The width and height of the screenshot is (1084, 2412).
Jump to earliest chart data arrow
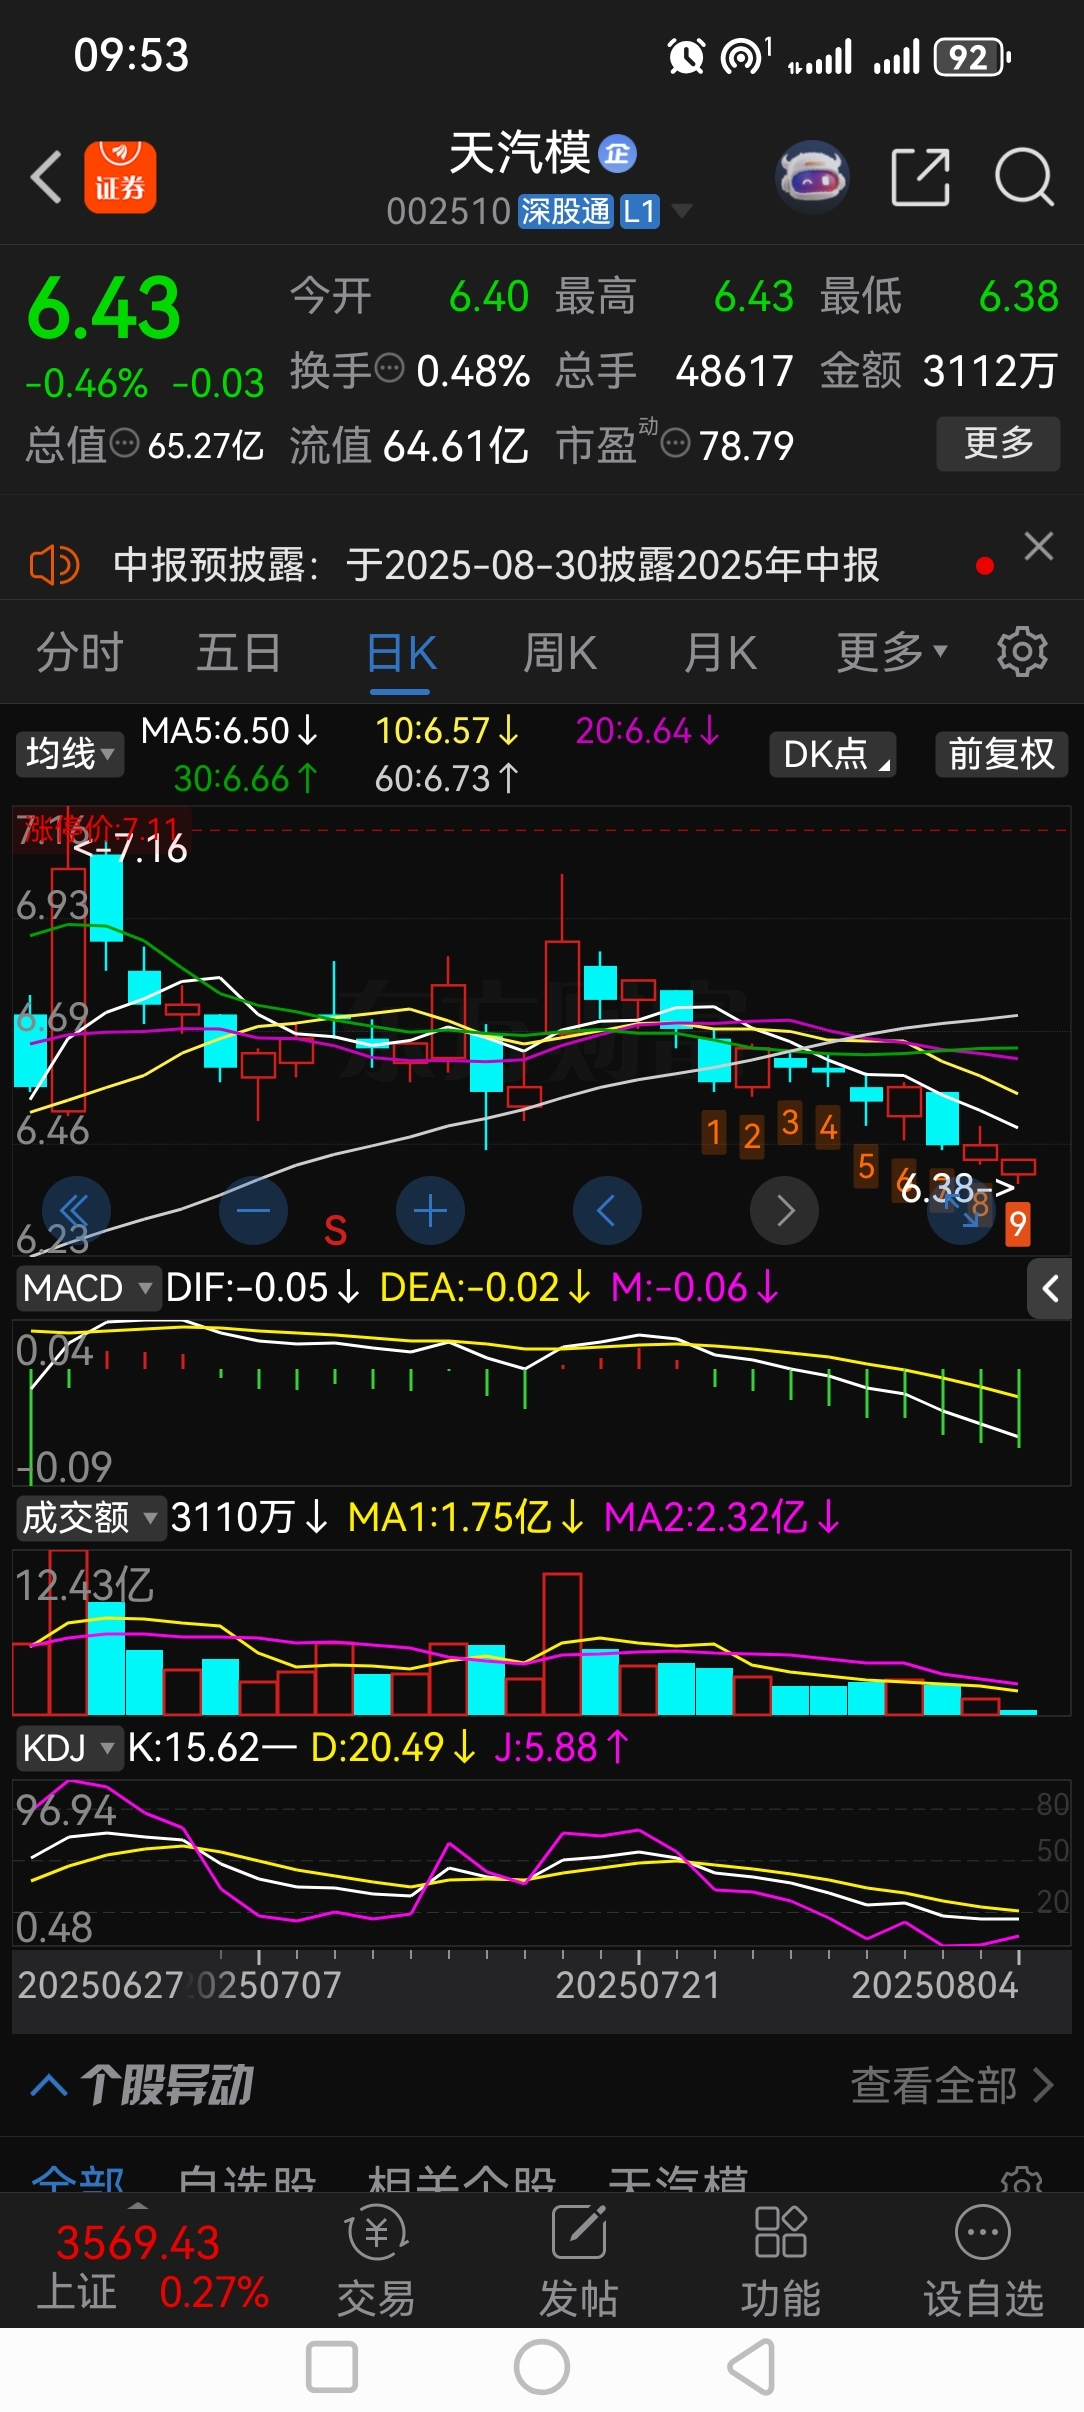pyautogui.click(x=76, y=1211)
